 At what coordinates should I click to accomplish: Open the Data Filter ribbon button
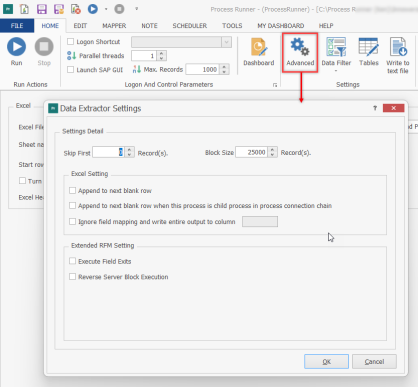coord(336,52)
